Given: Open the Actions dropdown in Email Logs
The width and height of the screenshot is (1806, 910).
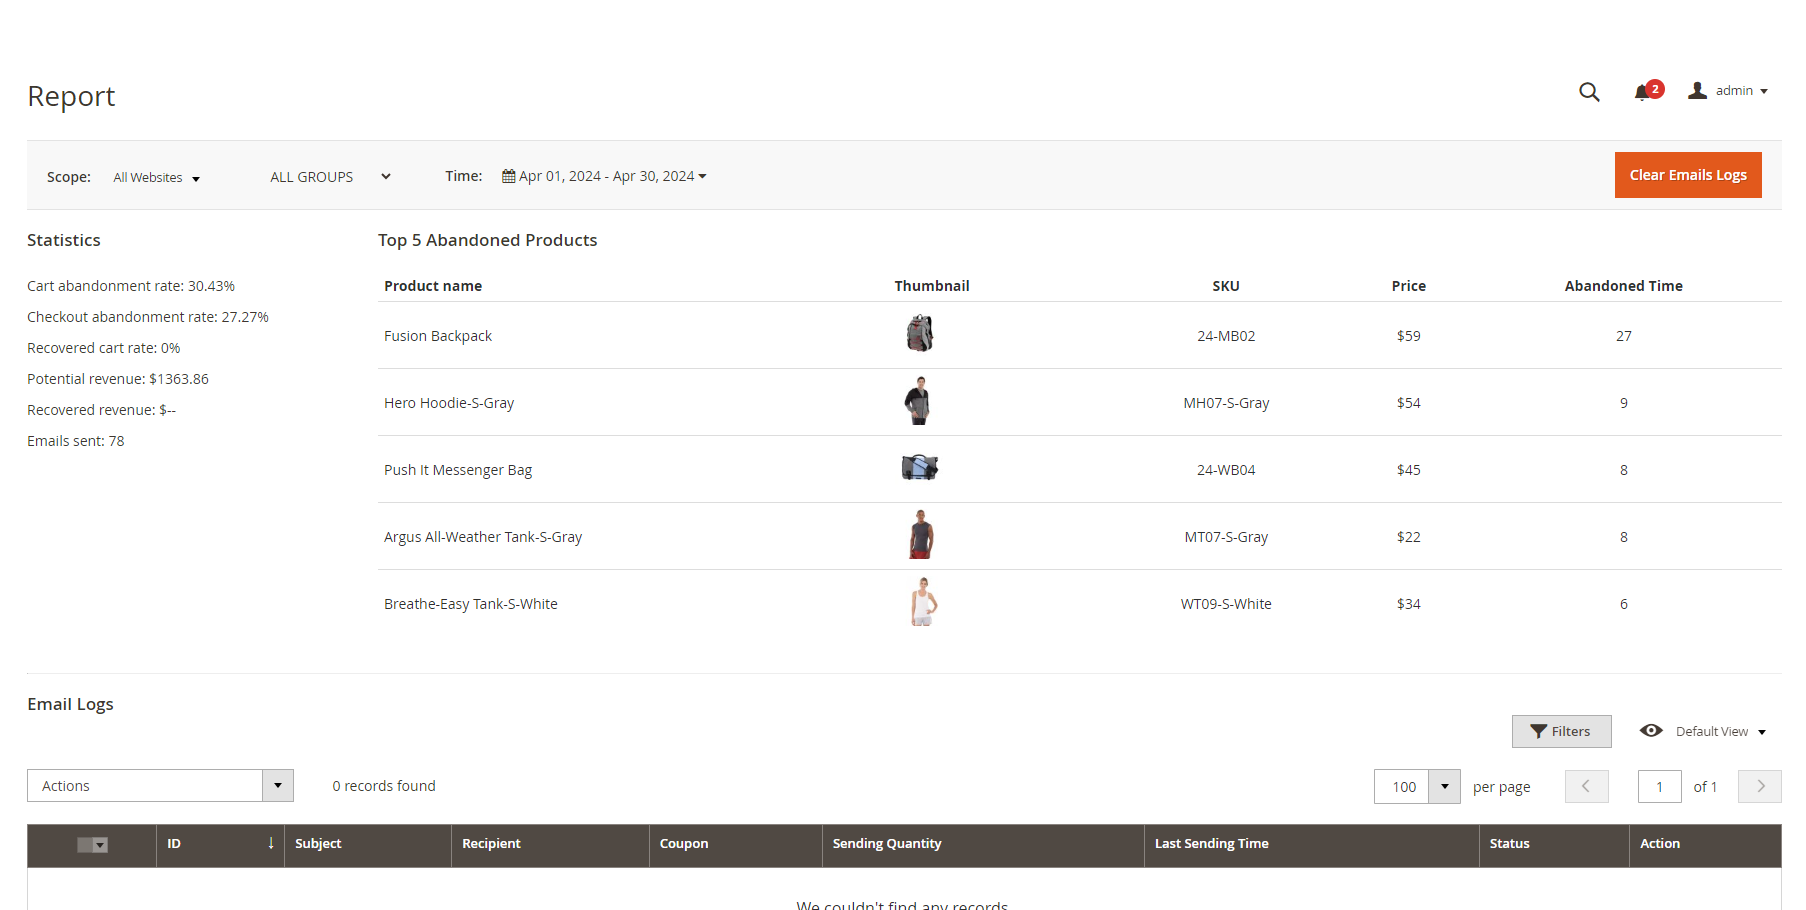Looking at the screenshot, I should click(160, 786).
